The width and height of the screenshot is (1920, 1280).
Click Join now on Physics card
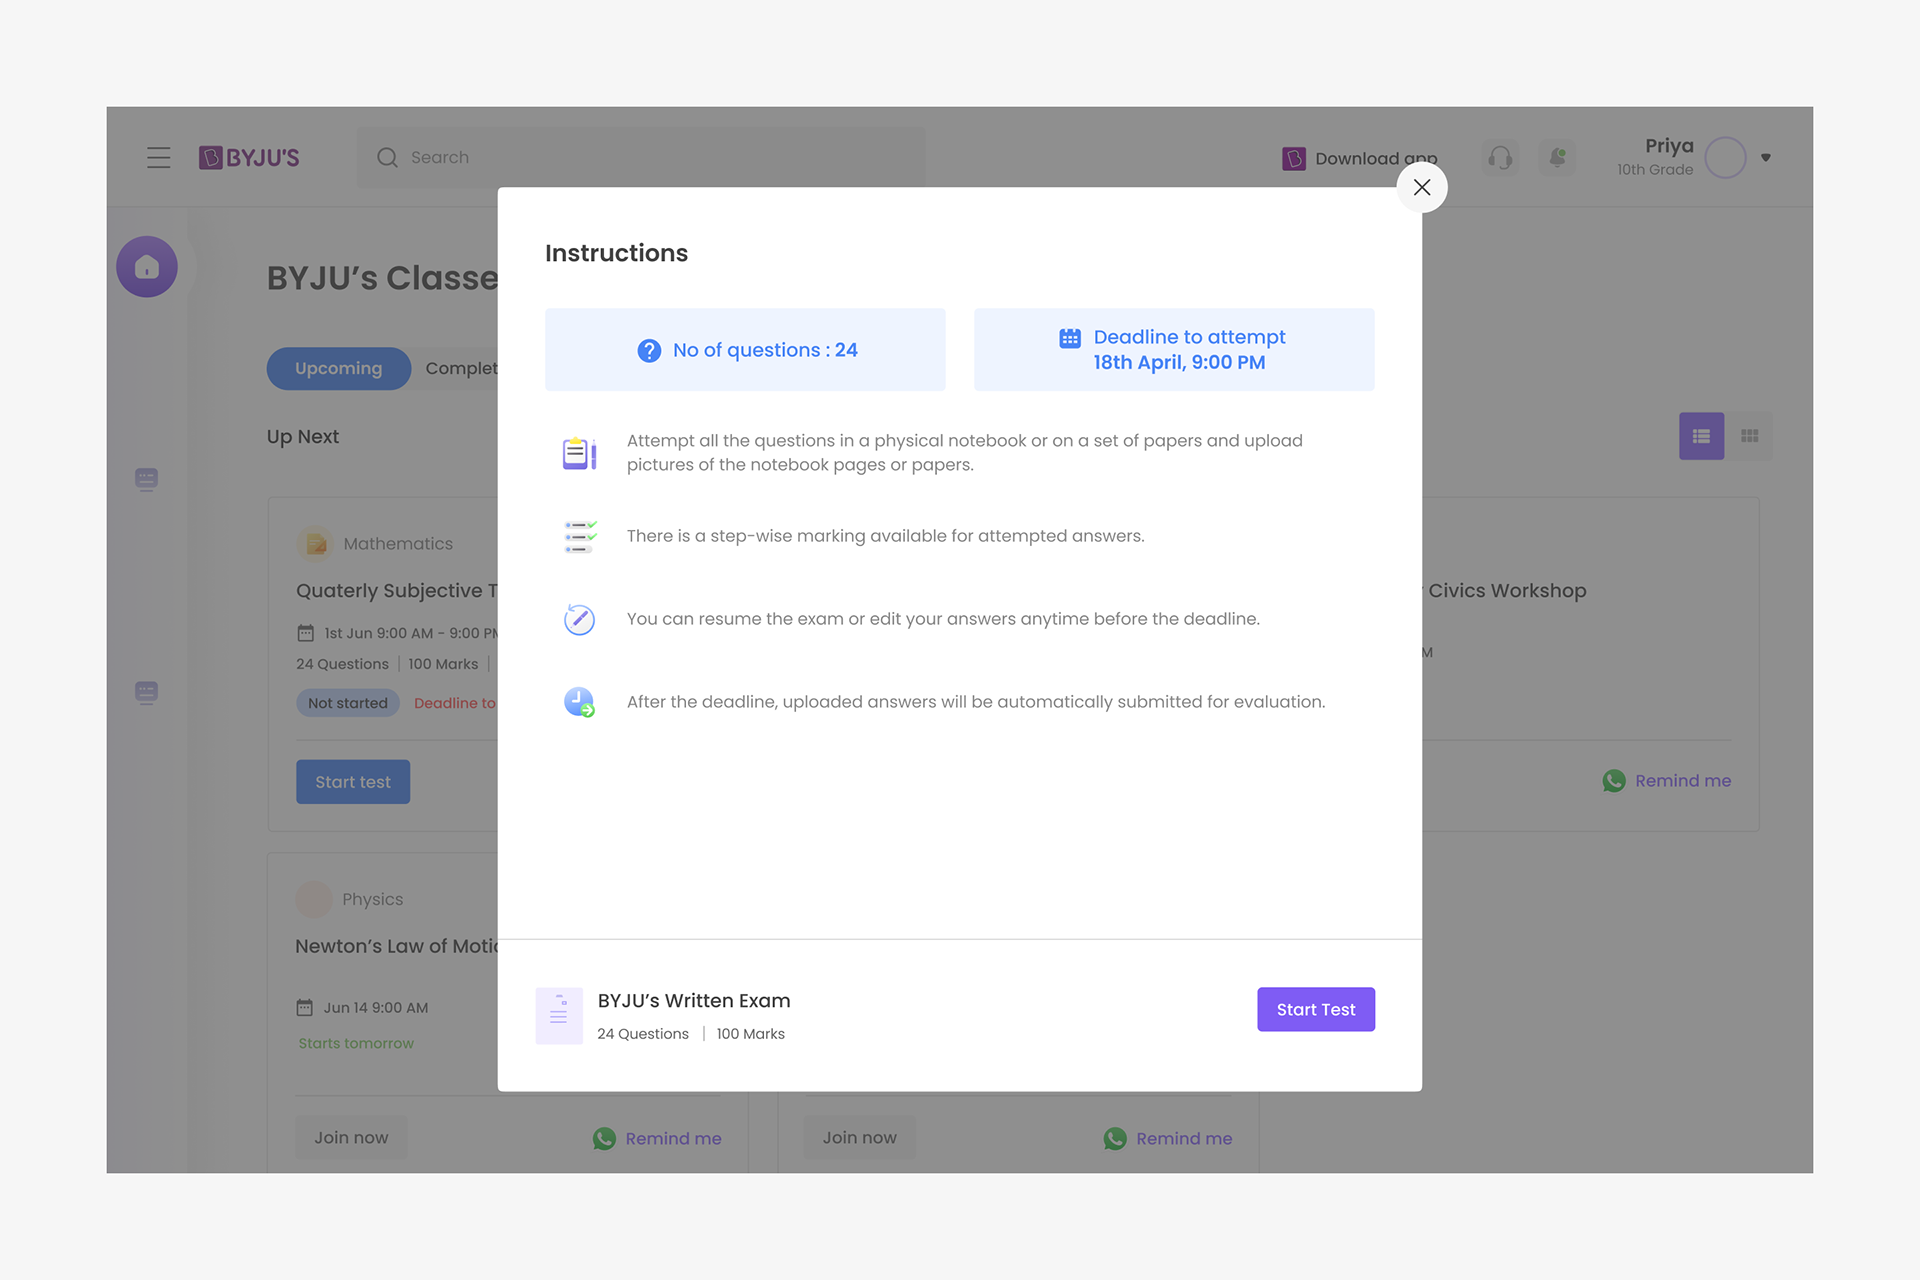coord(351,1137)
